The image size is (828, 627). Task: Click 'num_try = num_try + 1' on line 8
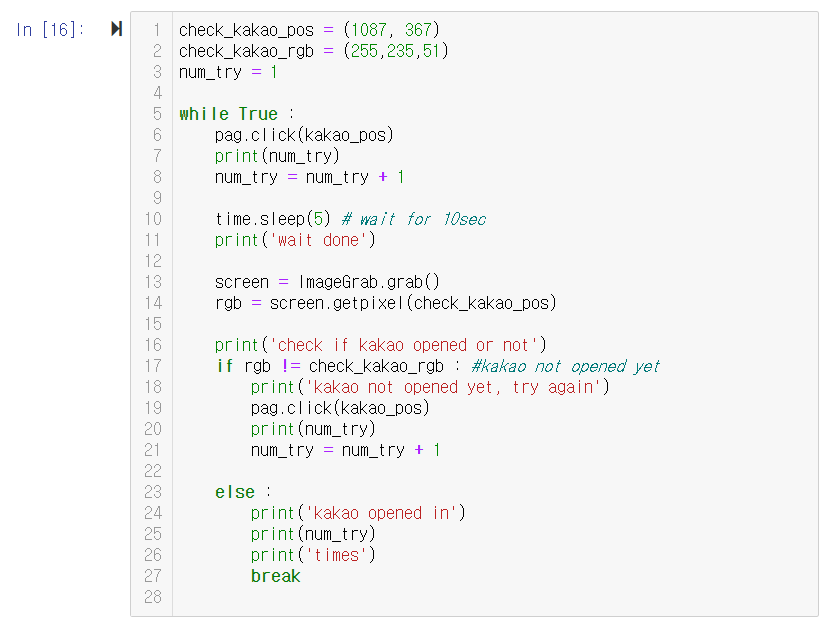pyautogui.click(x=309, y=177)
